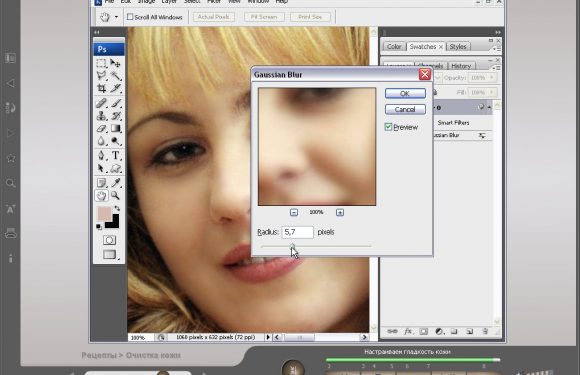Uncheck the Preview checkbox

pos(388,127)
